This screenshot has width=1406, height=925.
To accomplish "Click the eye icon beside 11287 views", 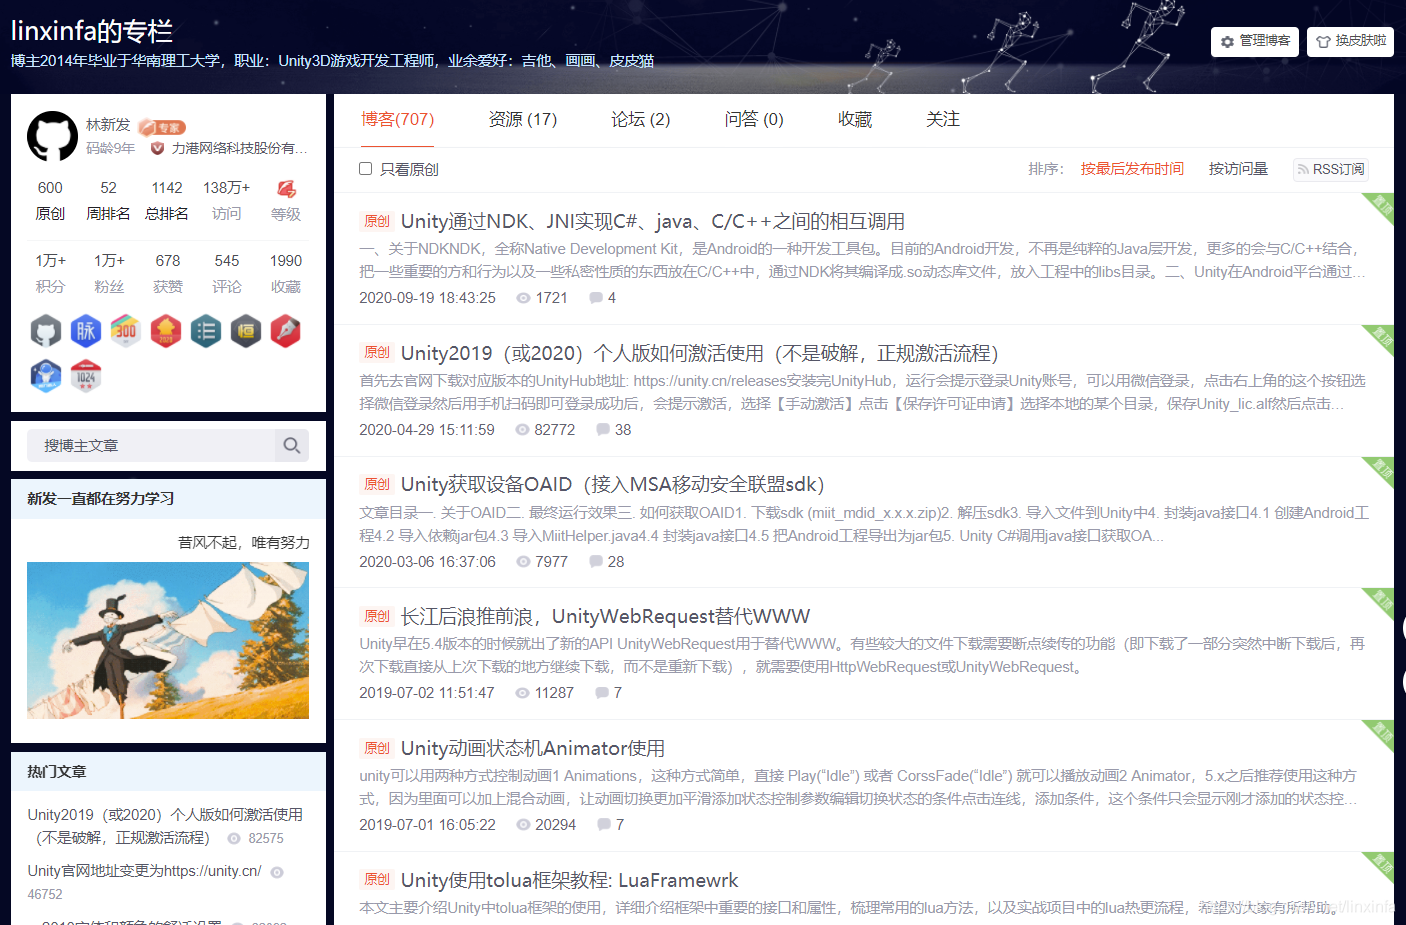I will [x=522, y=693].
